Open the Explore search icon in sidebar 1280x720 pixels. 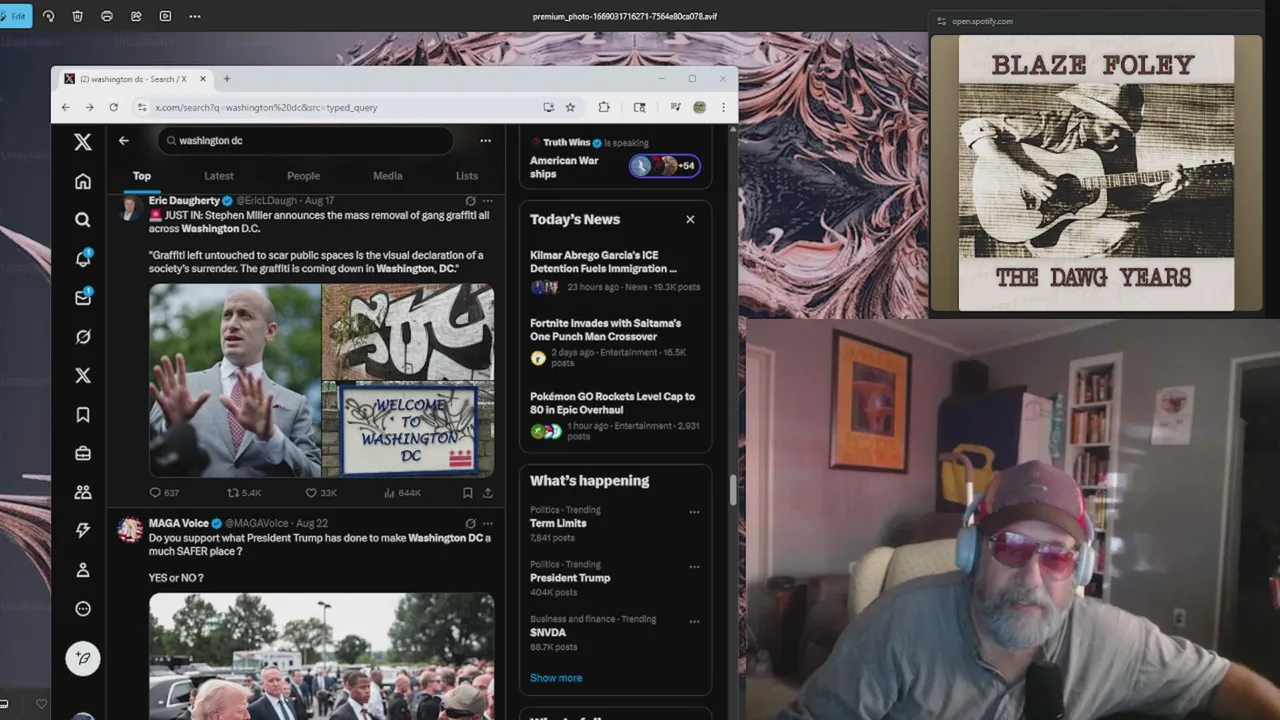tap(83, 220)
